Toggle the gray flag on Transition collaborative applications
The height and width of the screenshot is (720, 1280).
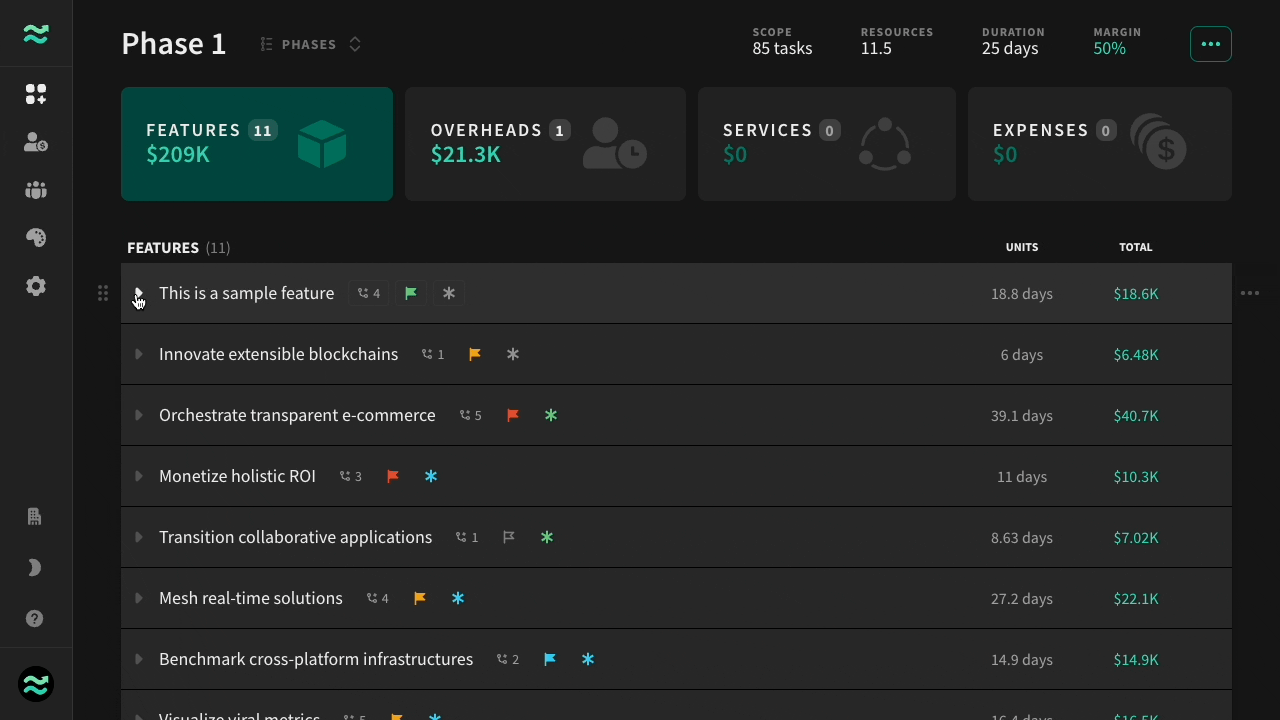(509, 537)
